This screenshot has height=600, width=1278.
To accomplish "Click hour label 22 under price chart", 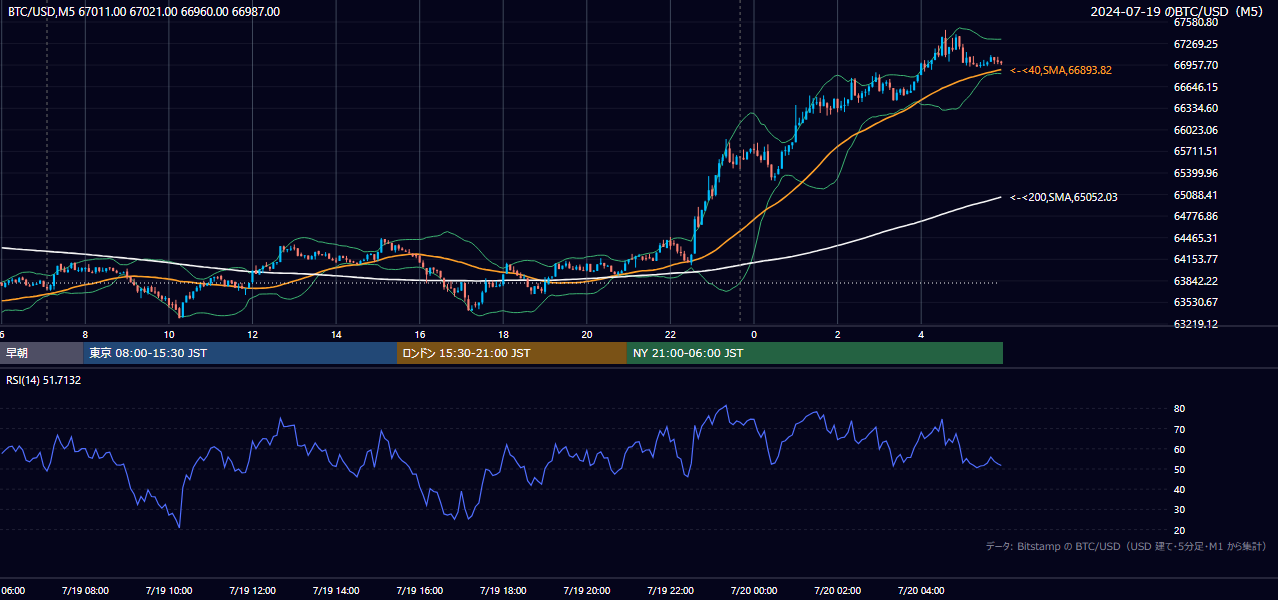I will pyautogui.click(x=670, y=334).
